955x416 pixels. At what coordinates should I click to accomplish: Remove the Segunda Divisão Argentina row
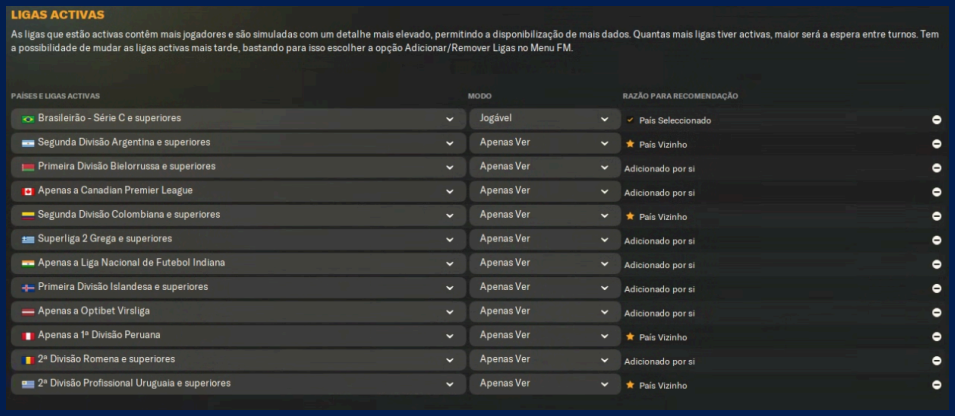(x=936, y=144)
